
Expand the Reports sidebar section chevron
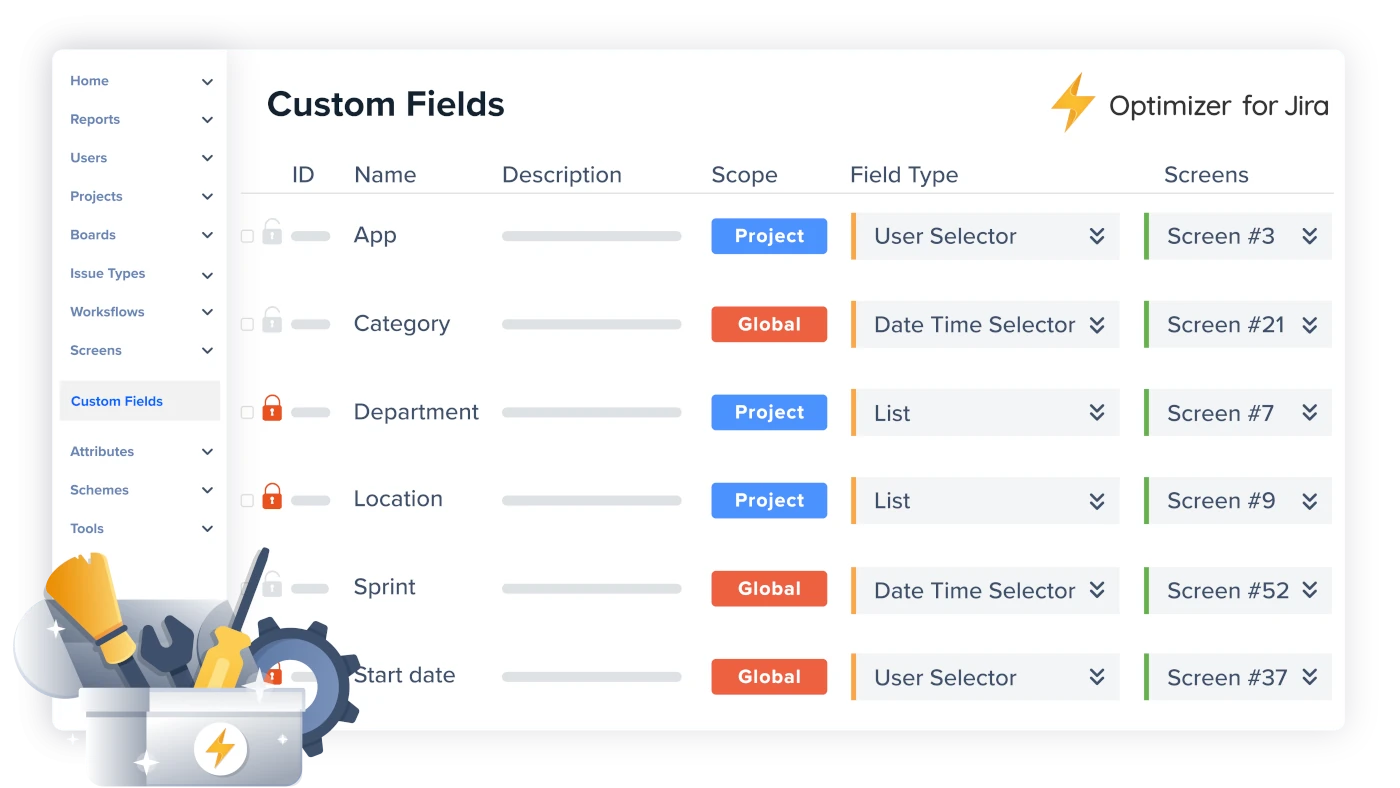pos(207,120)
